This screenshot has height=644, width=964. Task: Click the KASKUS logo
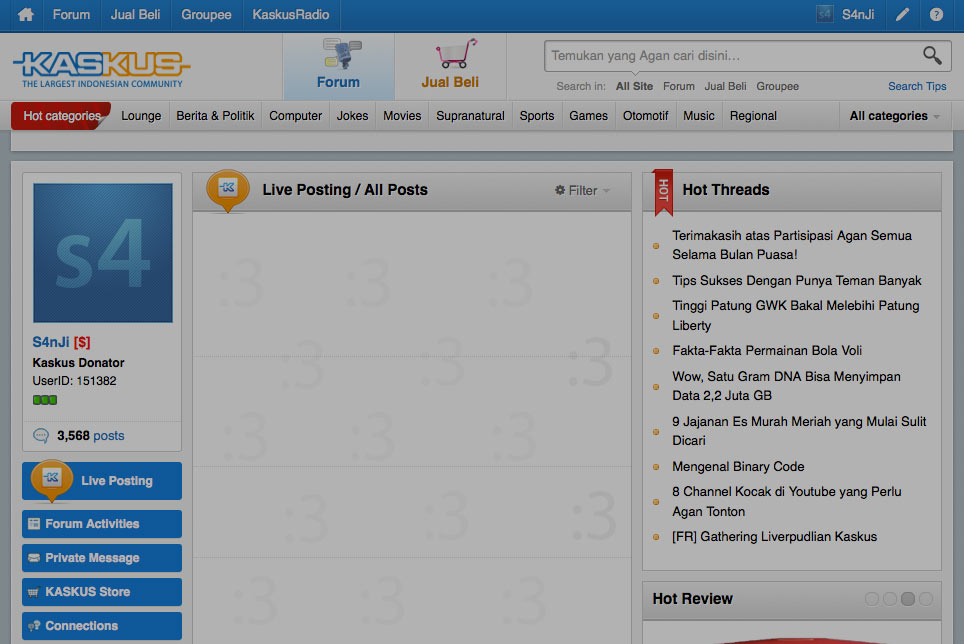101,69
